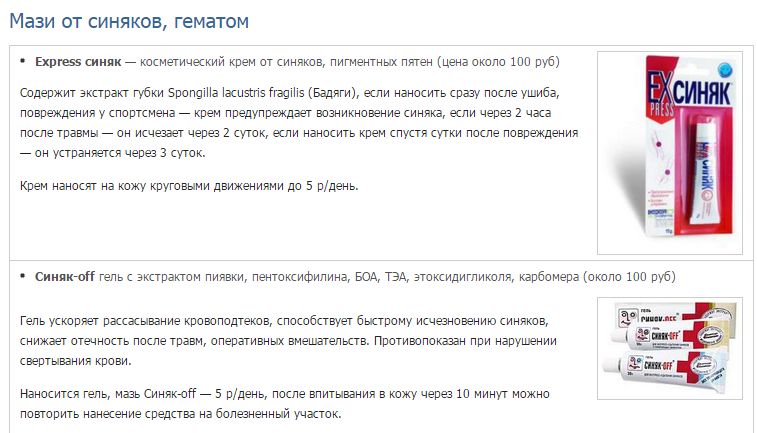Click the bullet before Express синяк
Image resolution: width=757 pixels, height=433 pixels.
[x=23, y=61]
